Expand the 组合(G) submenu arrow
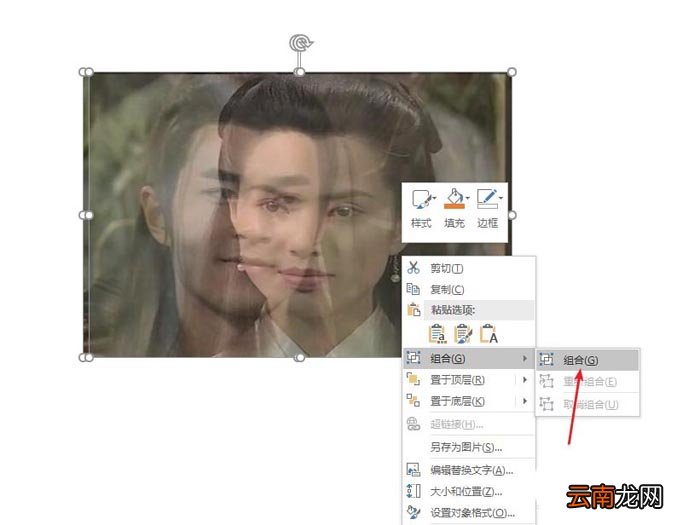The width and height of the screenshot is (700, 525). tap(525, 358)
